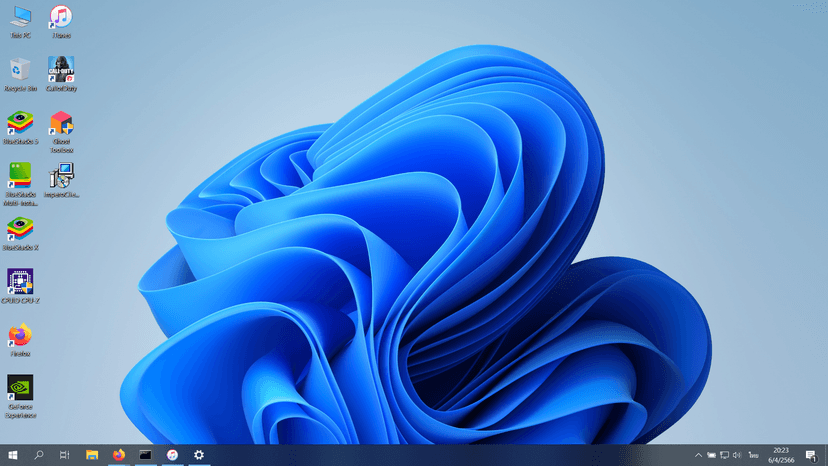Launch BlueStacks 5 from desktop
This screenshot has height=466, width=828.
(20, 124)
